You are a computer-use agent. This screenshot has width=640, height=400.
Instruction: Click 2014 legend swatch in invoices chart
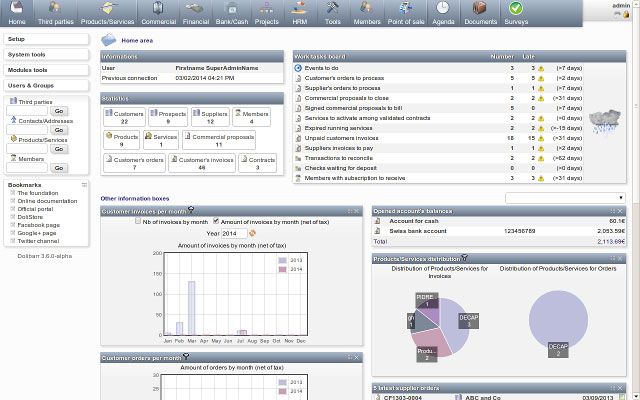pos(282,269)
